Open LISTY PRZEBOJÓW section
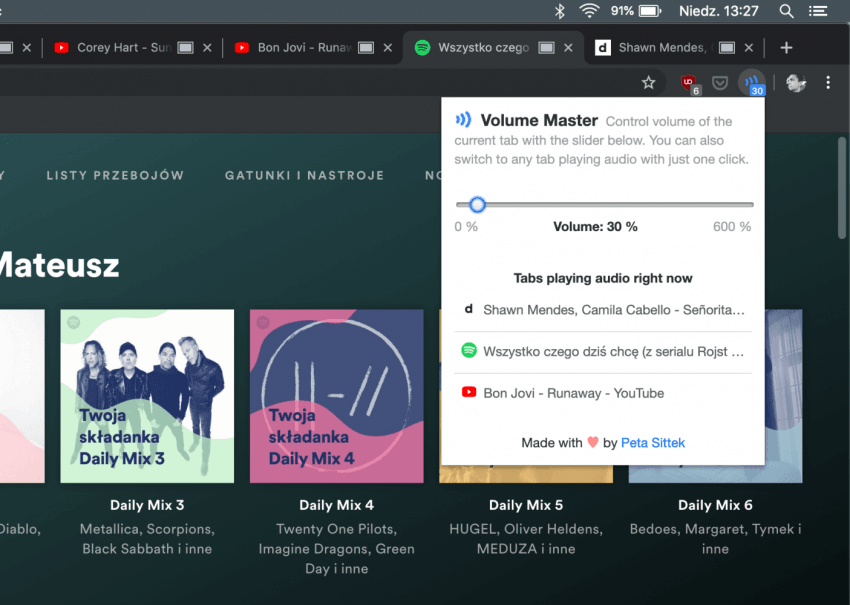The width and height of the screenshot is (850, 605). [115, 175]
